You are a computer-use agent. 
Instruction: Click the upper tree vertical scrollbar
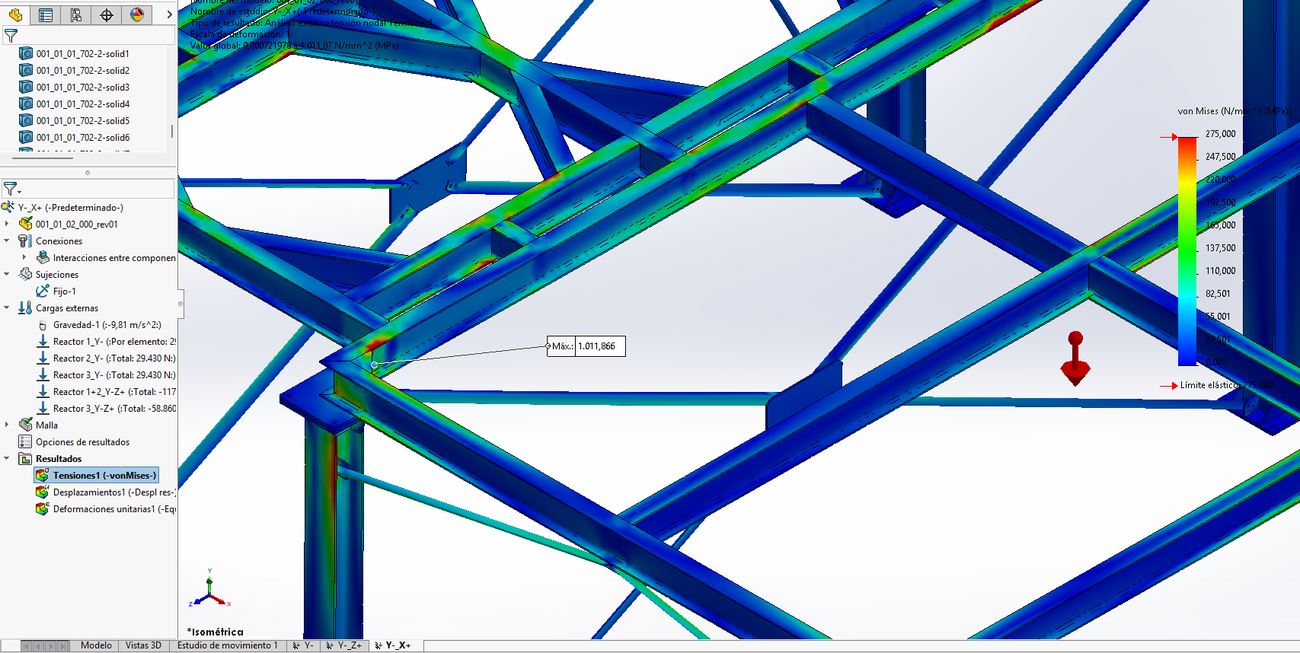point(172,131)
